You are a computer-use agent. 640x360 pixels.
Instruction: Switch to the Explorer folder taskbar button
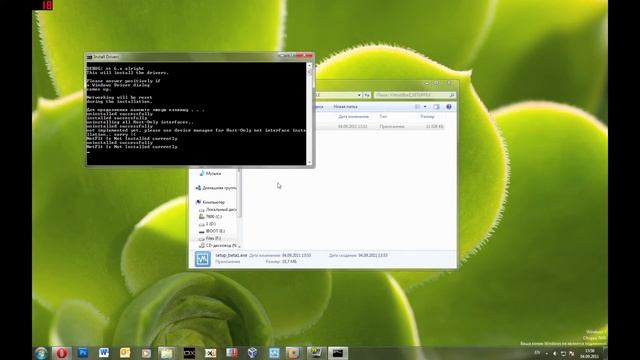(x=167, y=353)
